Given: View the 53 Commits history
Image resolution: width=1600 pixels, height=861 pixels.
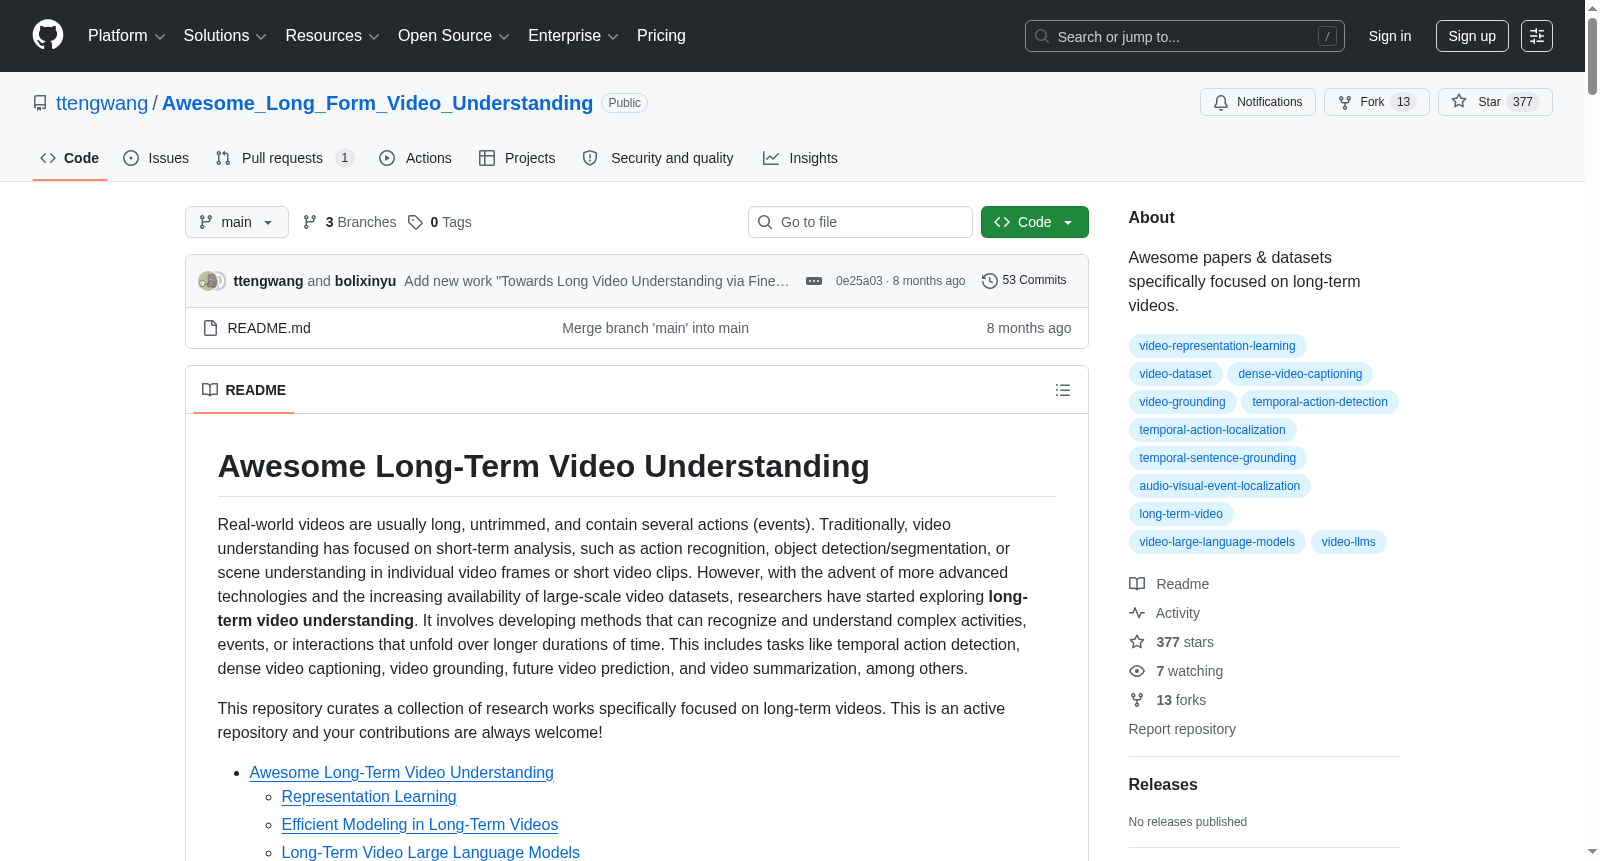Looking at the screenshot, I should [x=1024, y=280].
